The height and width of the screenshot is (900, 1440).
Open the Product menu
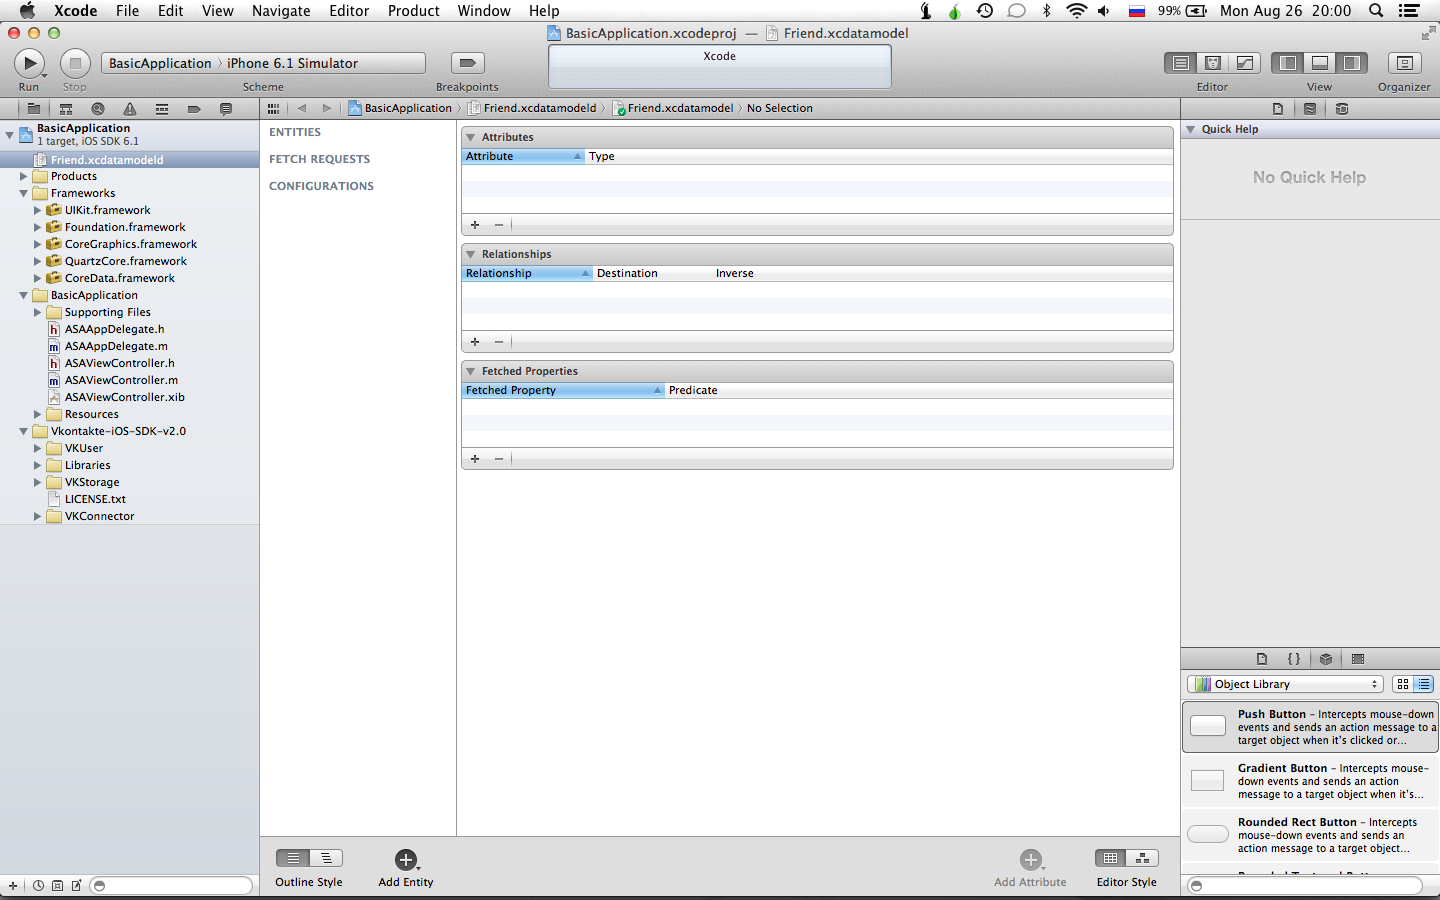414,11
